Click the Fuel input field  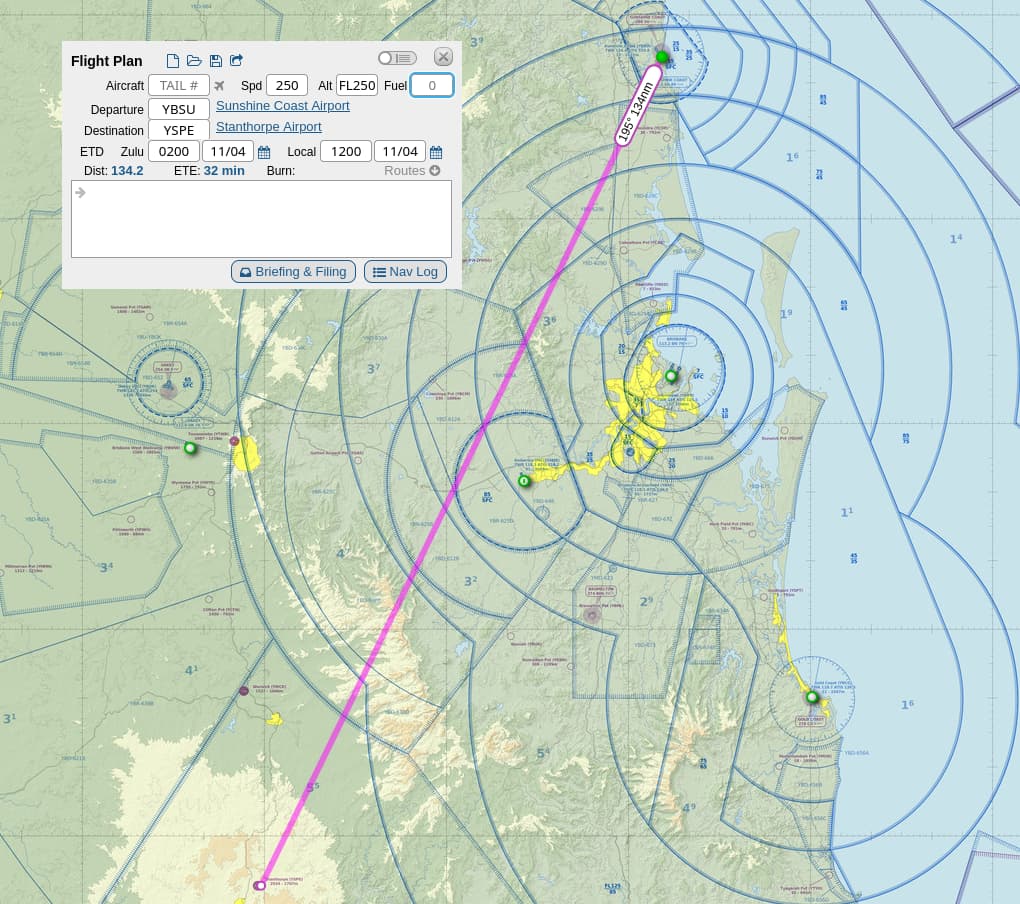pos(432,86)
